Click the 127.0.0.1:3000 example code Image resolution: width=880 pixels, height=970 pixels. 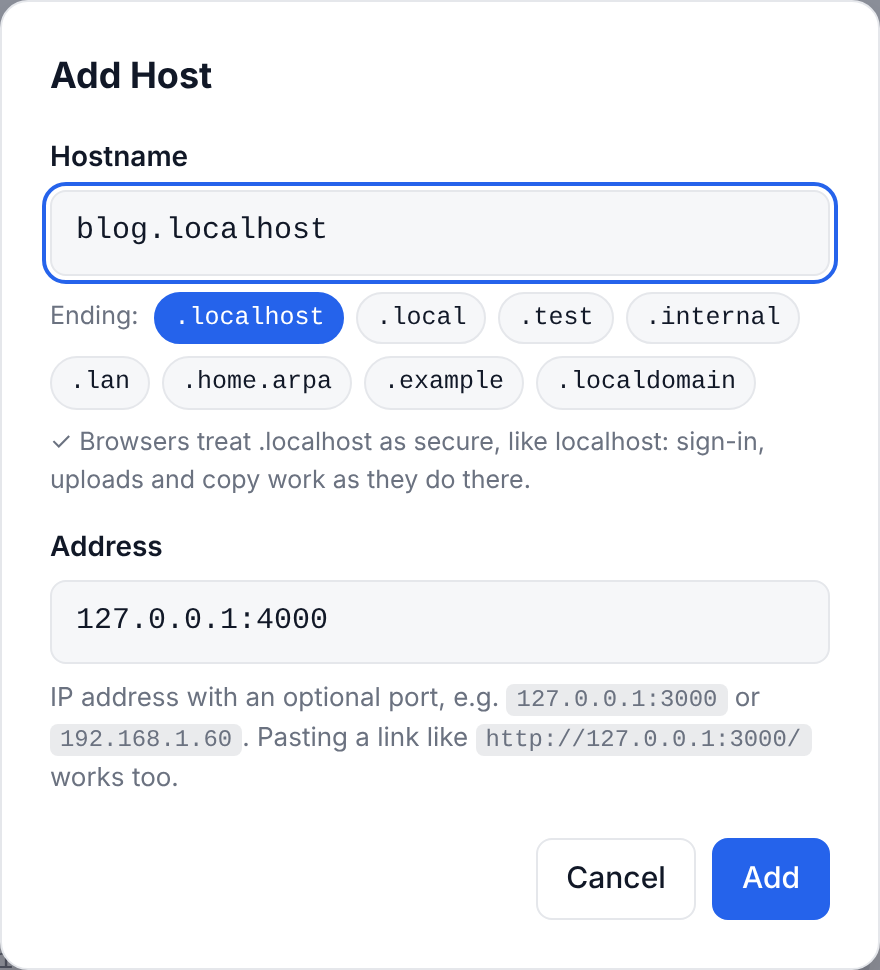tap(617, 699)
